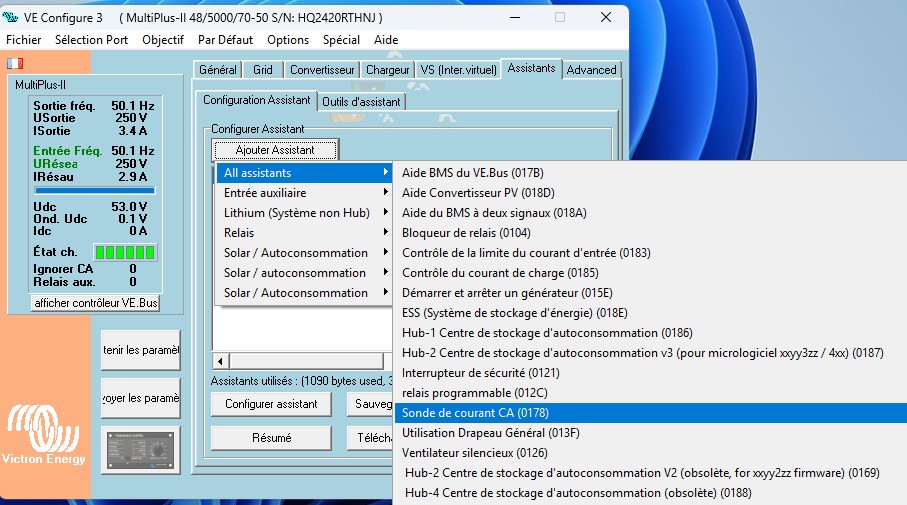Image resolution: width=907 pixels, height=505 pixels.
Task: Pick Contrôle de la limite du courant d'entrée
Action: pos(650,253)
